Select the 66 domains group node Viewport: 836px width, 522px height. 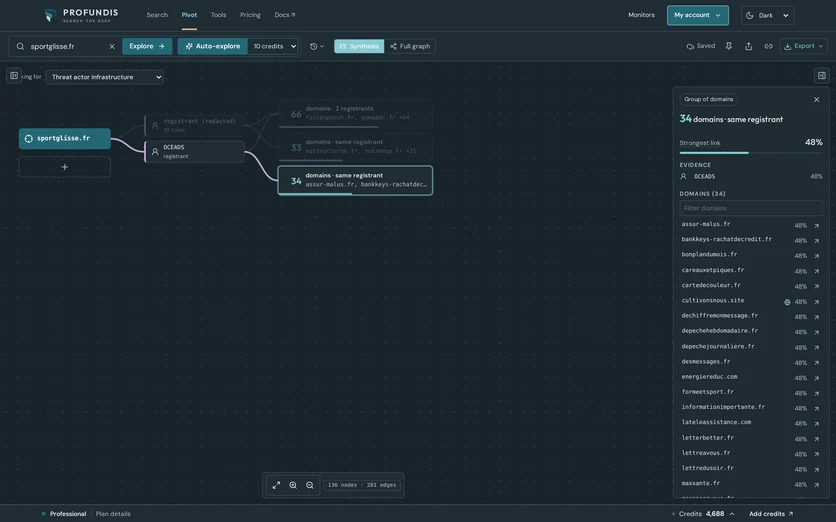(355, 113)
